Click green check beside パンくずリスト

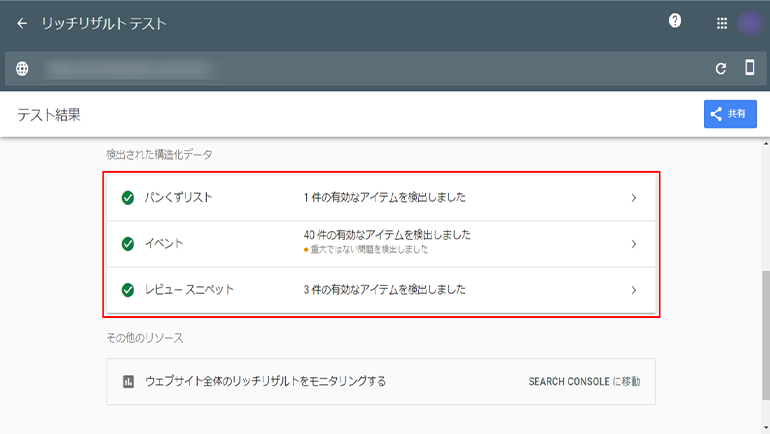[x=128, y=198]
